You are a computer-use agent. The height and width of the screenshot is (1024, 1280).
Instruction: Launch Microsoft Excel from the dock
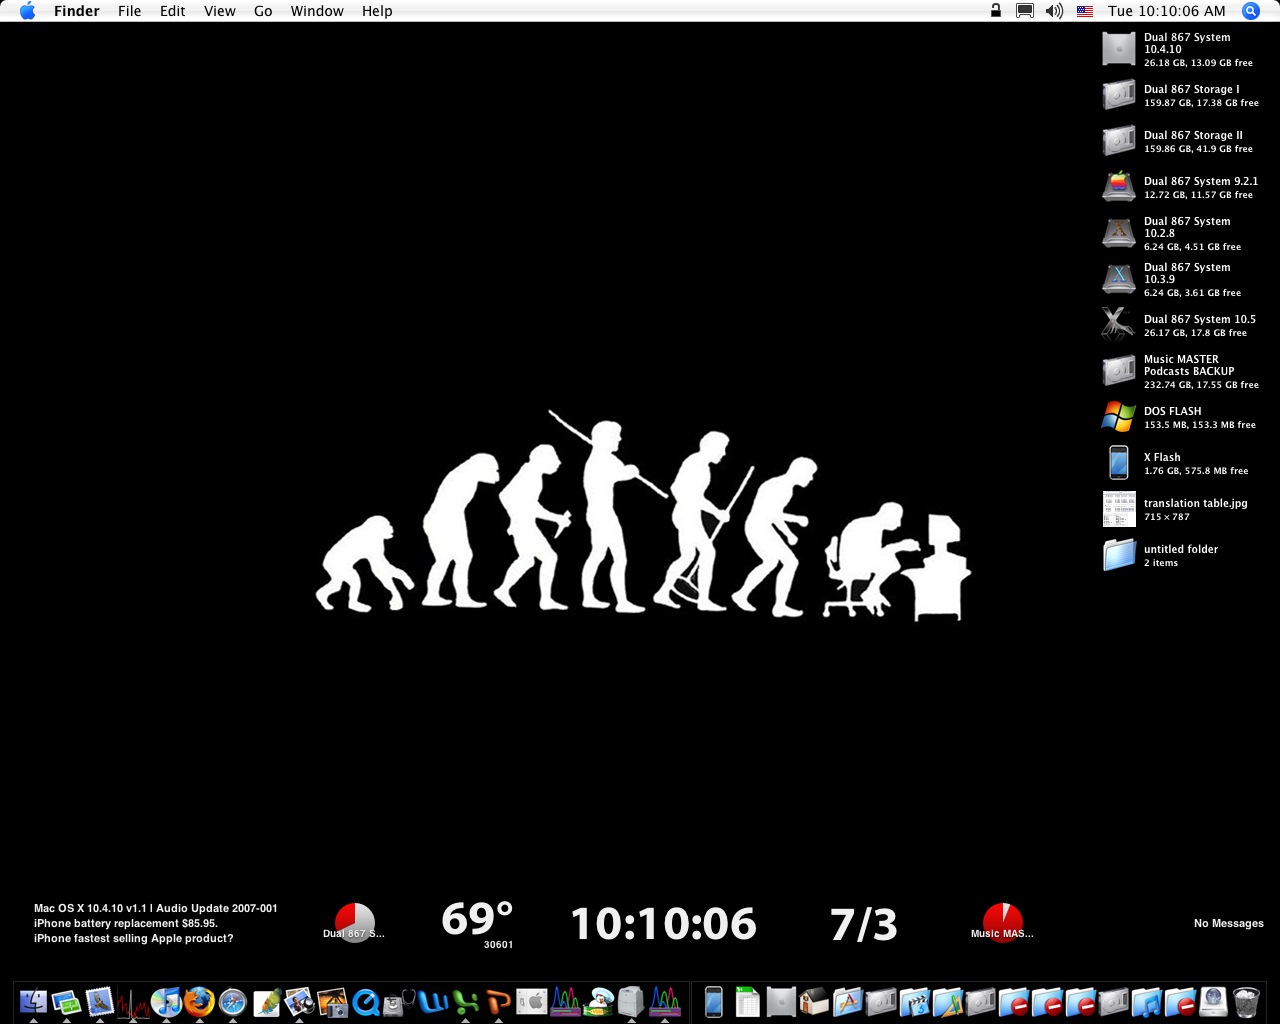[x=465, y=1001]
